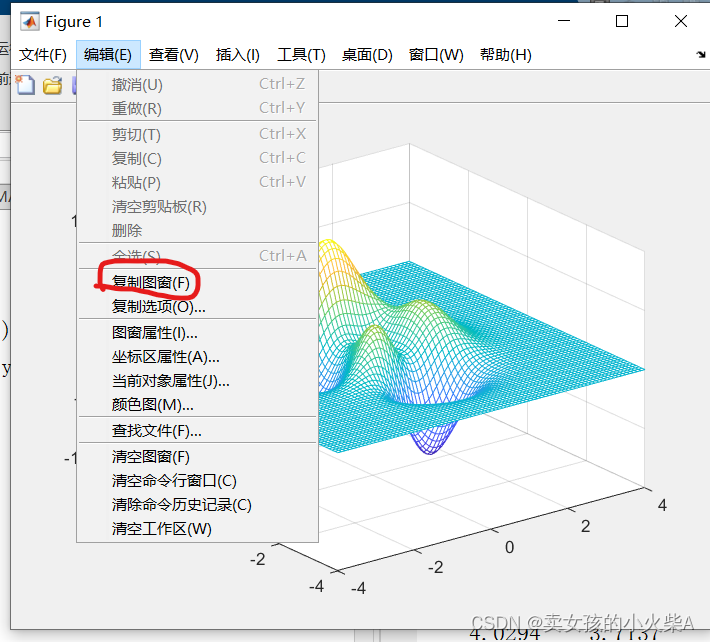
Task: Open 图窗属性(I)... dialog
Action: click(x=197, y=333)
